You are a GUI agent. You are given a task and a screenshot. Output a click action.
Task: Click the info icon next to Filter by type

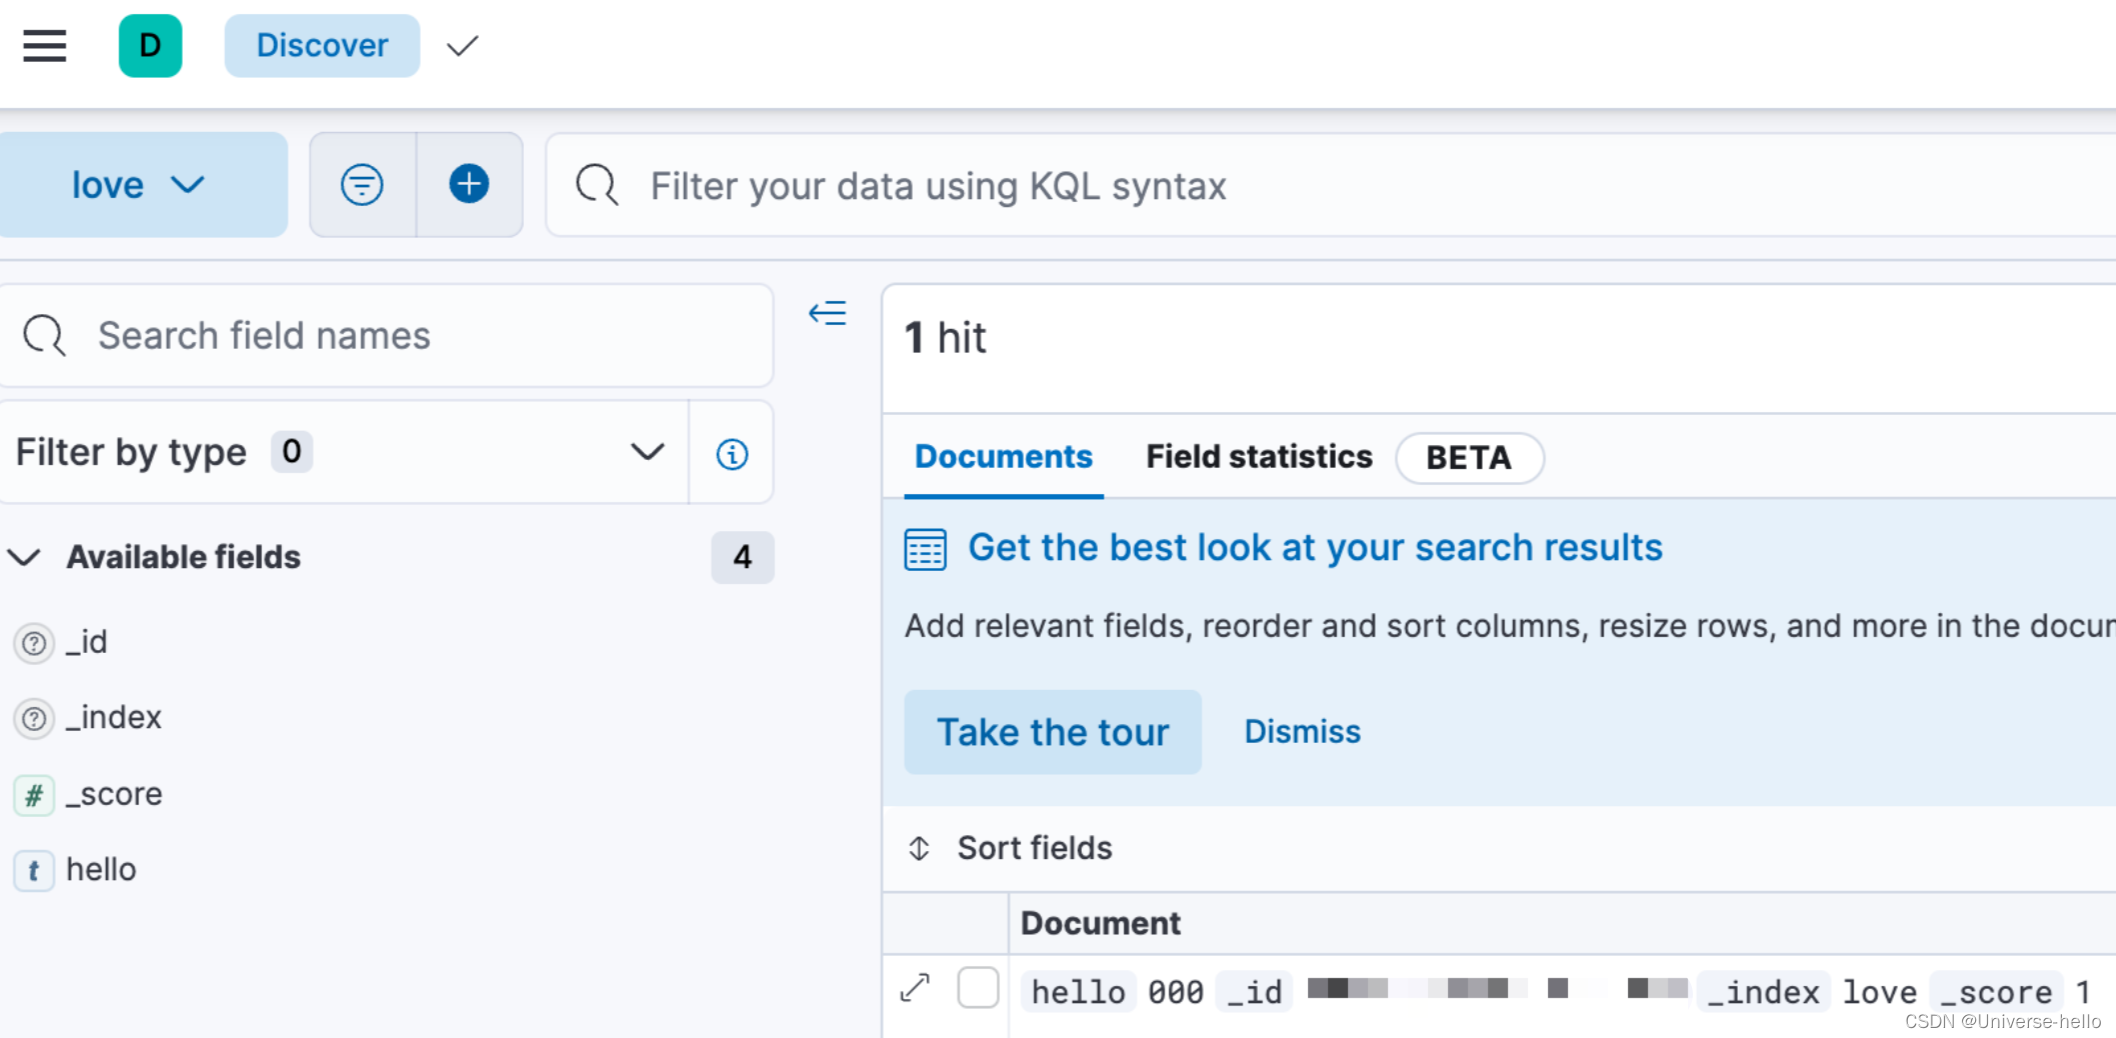click(731, 453)
